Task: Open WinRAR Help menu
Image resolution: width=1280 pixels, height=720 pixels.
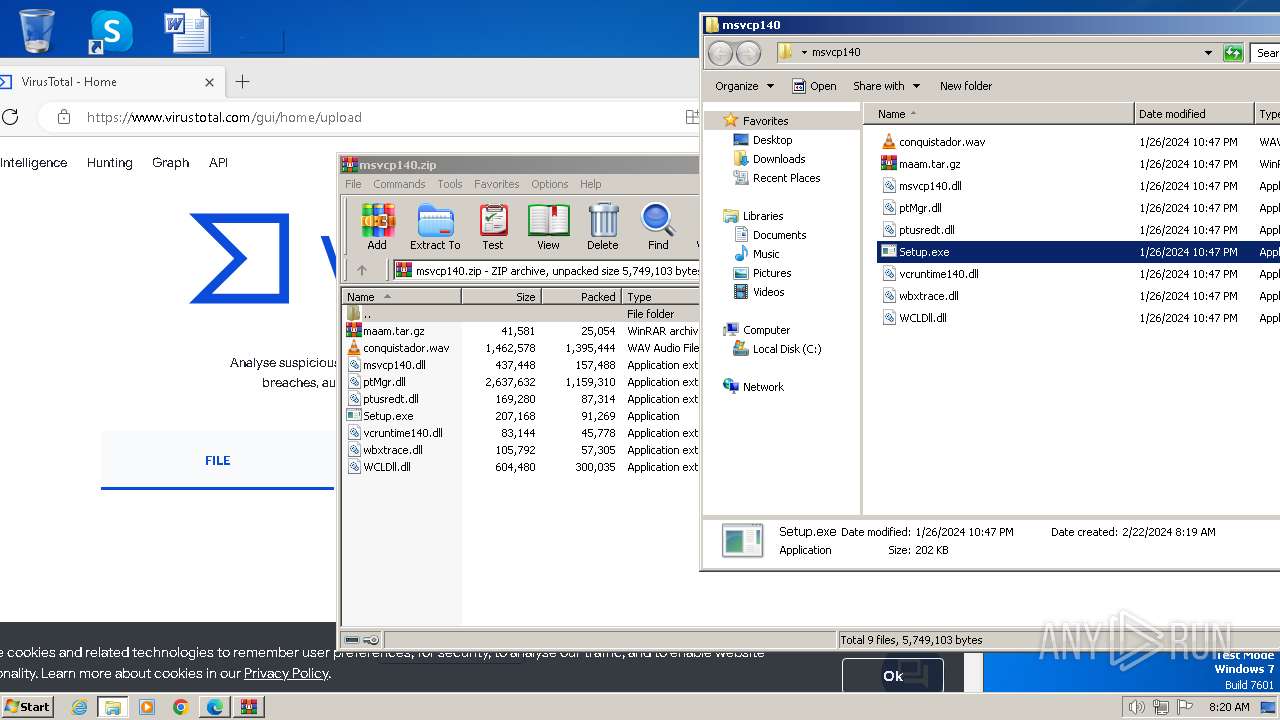Action: pyautogui.click(x=591, y=184)
